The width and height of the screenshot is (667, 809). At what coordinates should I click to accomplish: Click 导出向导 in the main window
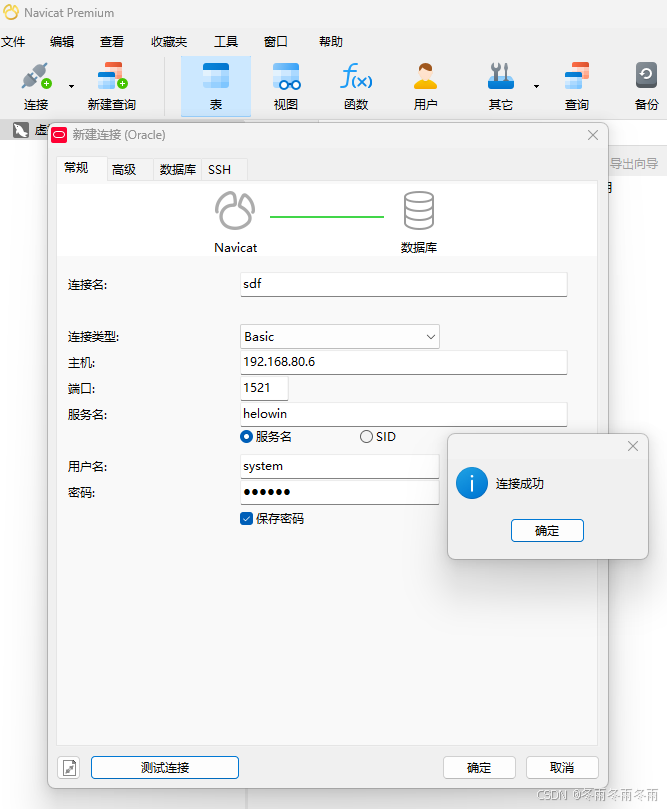[634, 164]
